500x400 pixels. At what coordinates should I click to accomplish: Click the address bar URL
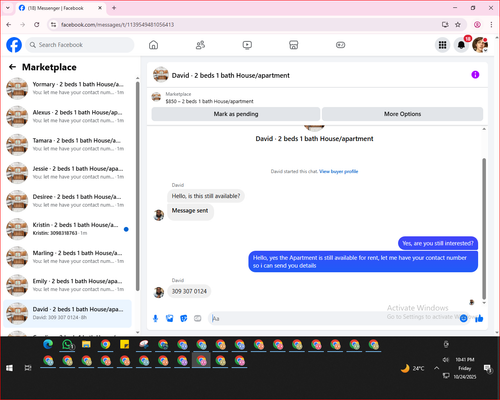117,25
